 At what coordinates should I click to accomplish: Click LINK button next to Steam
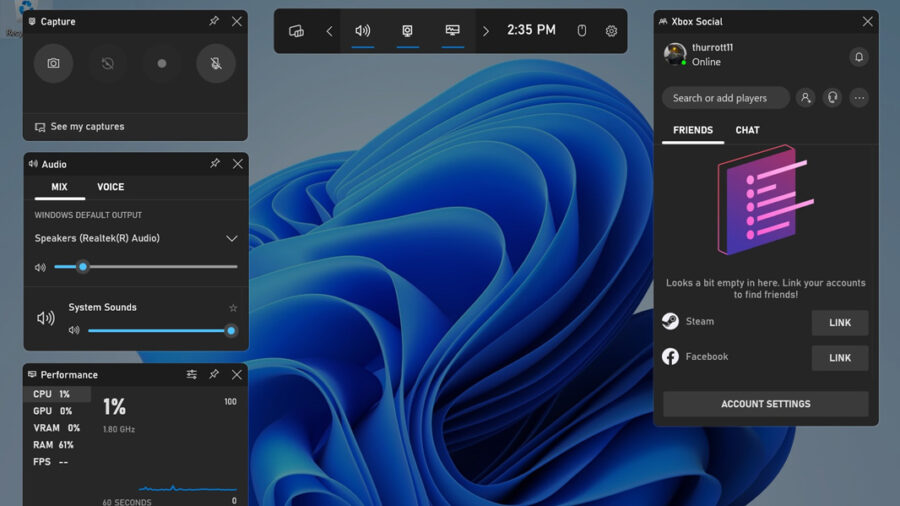point(839,323)
